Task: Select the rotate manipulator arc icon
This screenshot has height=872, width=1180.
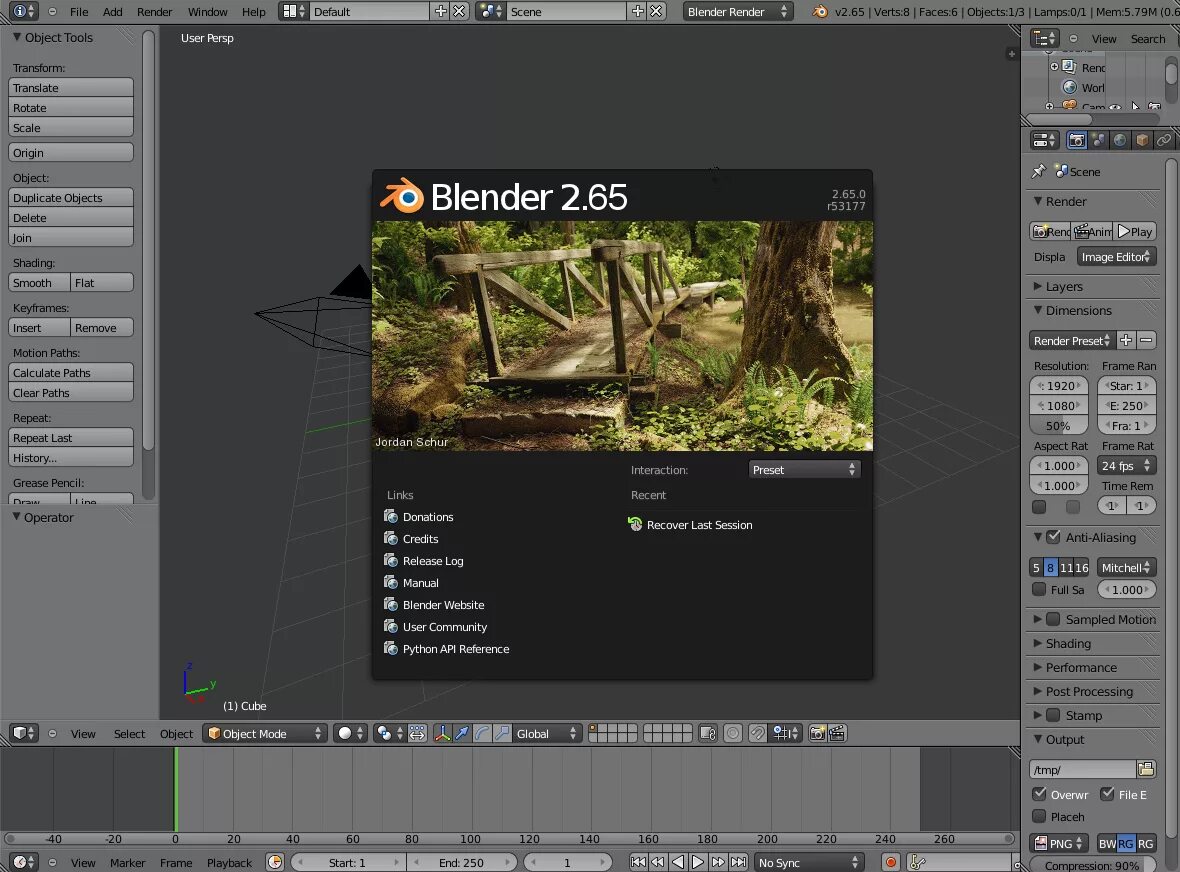Action: [x=482, y=733]
